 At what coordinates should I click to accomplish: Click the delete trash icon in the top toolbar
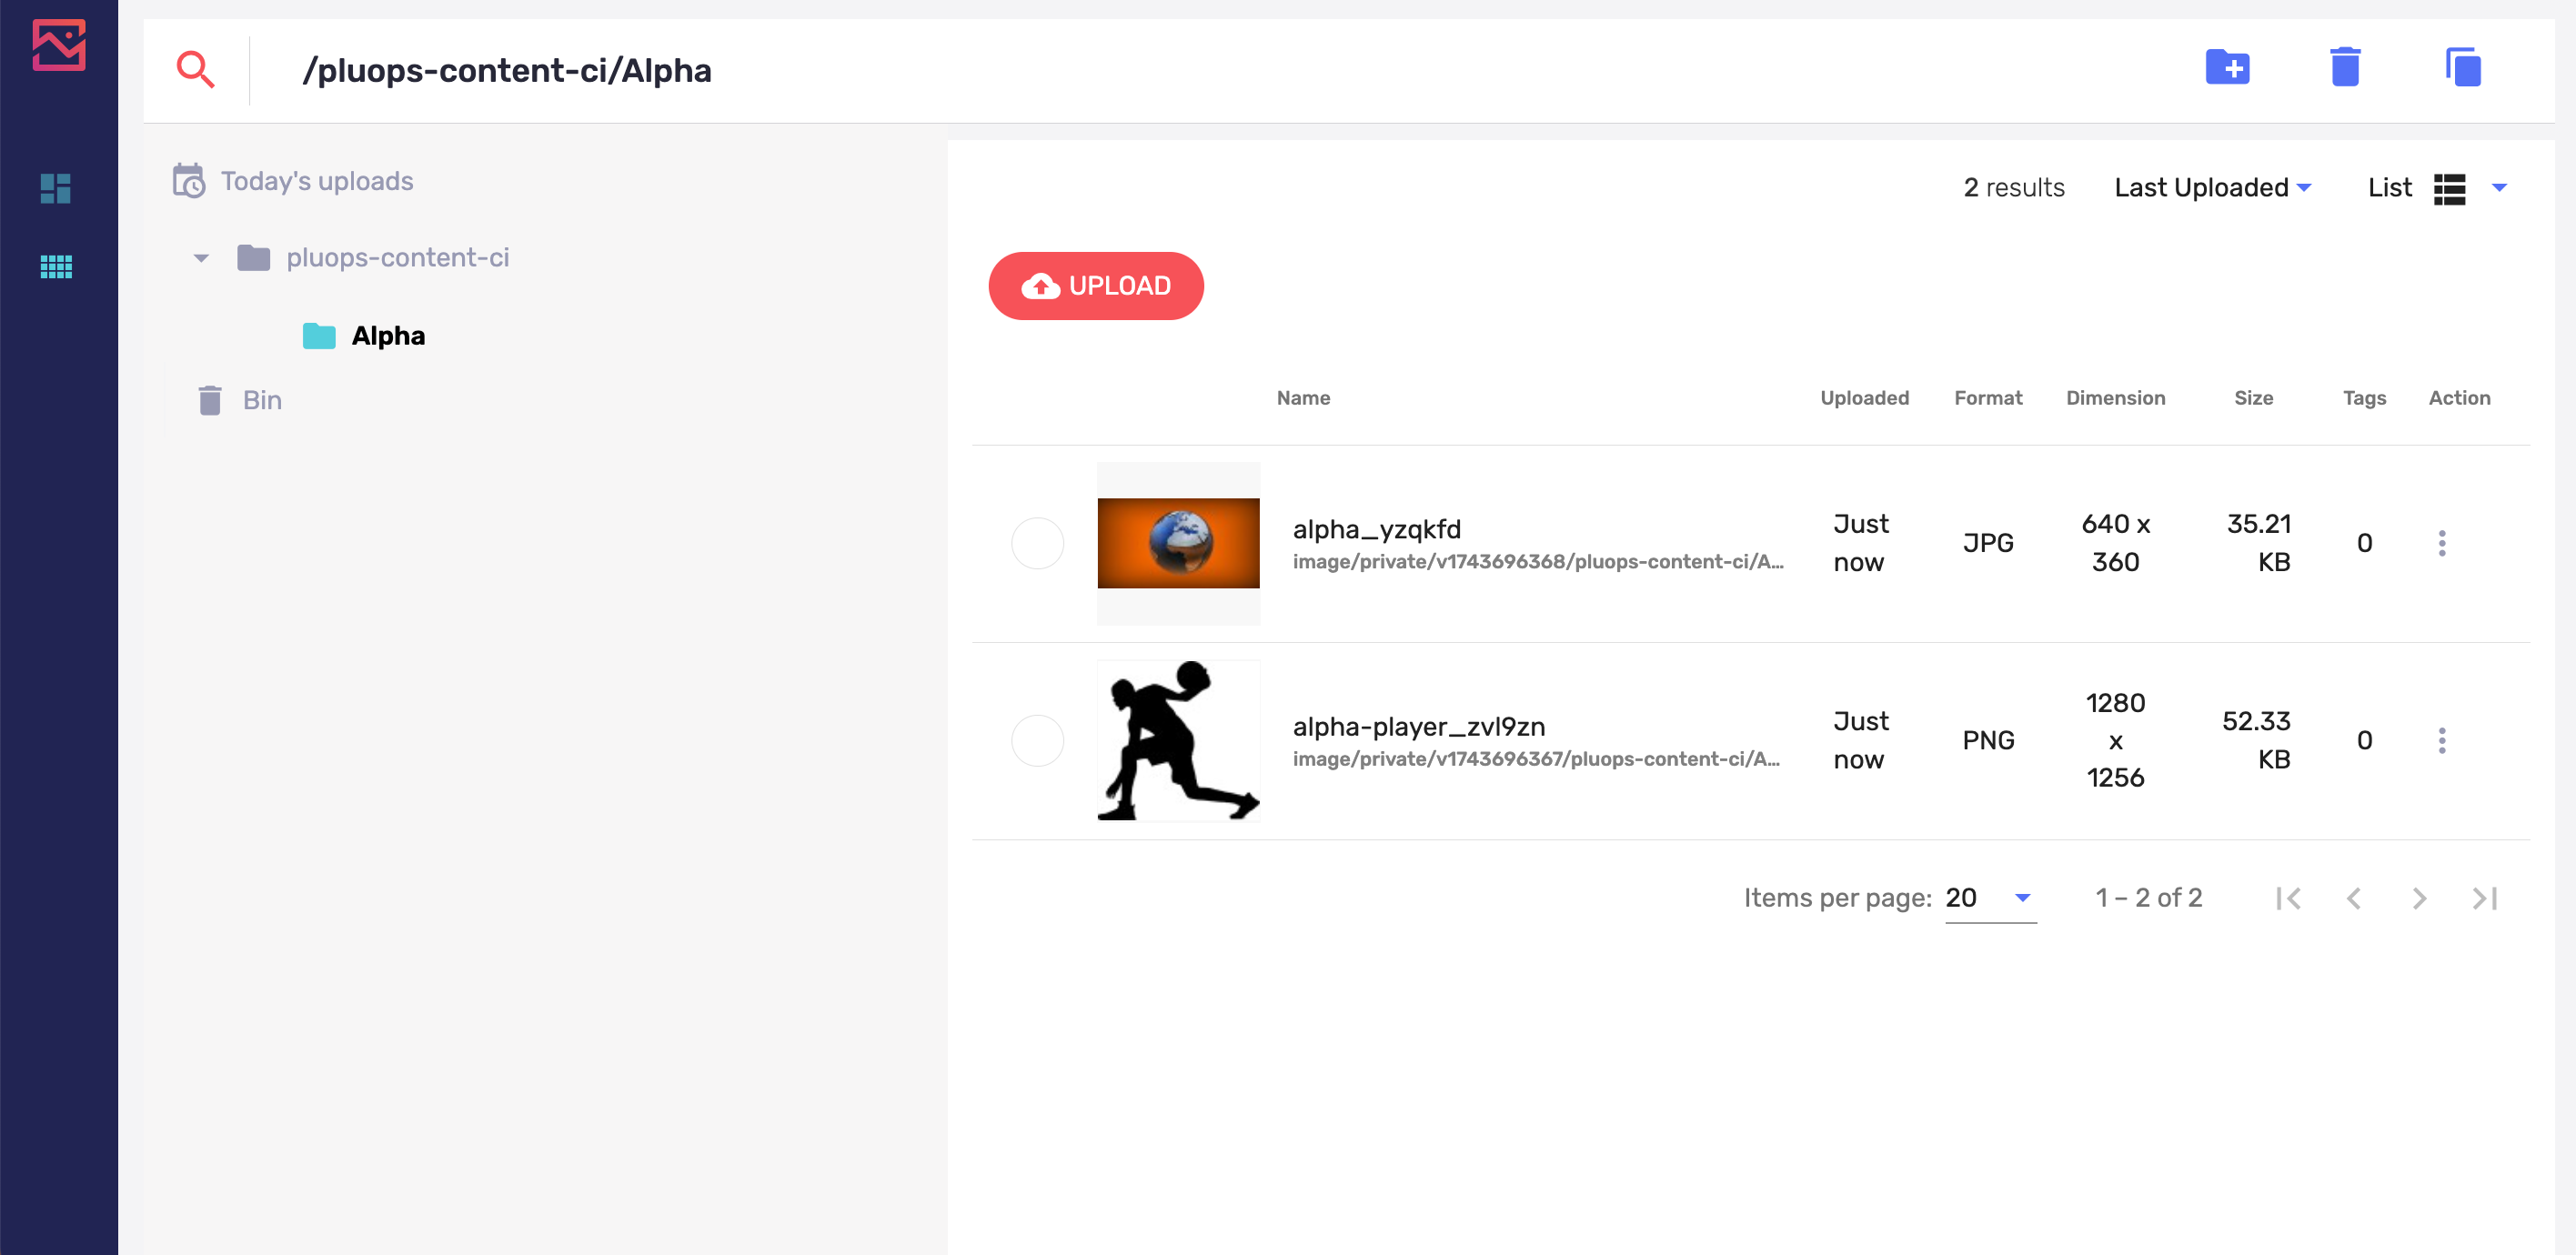click(x=2345, y=67)
